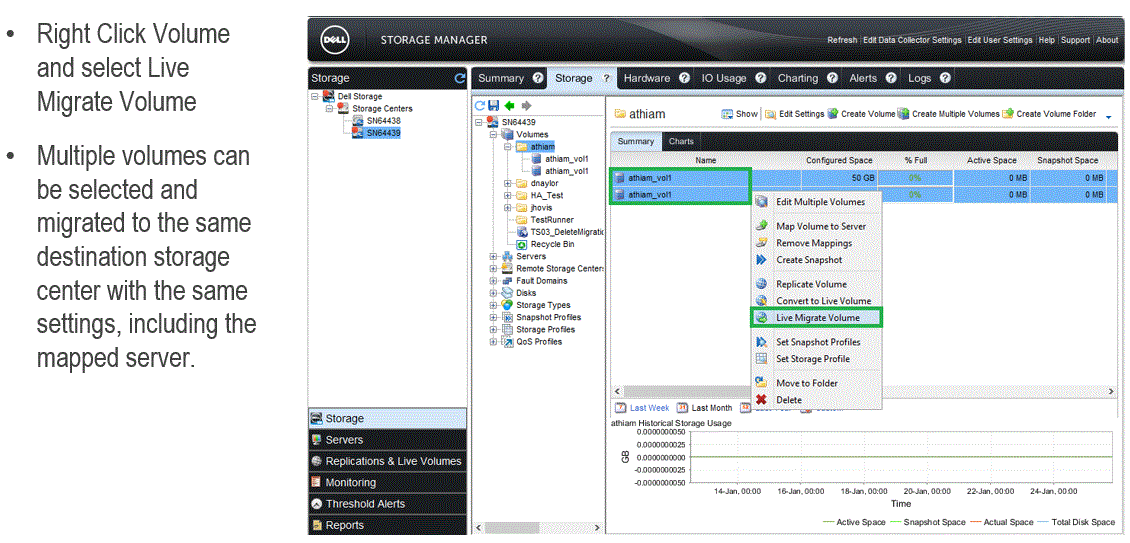Click the blue refresh icon above the volume tree
Image resolution: width=1130 pixels, height=543 pixels.
[x=480, y=105]
